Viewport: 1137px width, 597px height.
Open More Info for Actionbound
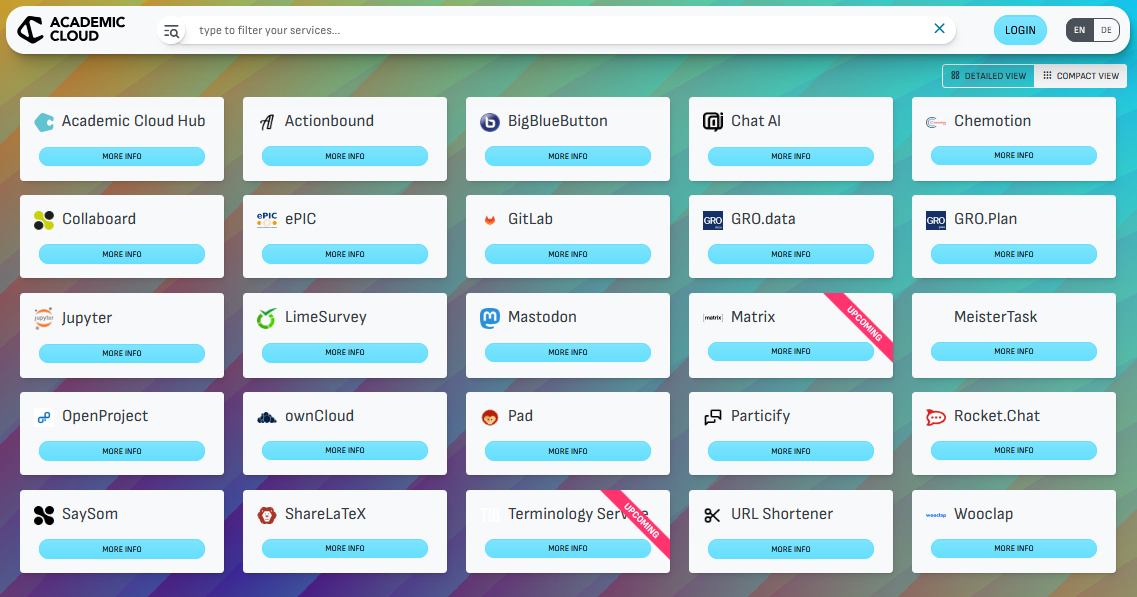coord(344,156)
